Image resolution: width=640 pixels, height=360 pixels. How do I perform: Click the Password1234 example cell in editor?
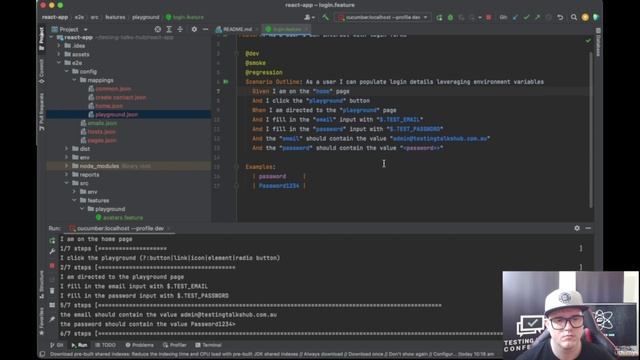[x=279, y=186]
